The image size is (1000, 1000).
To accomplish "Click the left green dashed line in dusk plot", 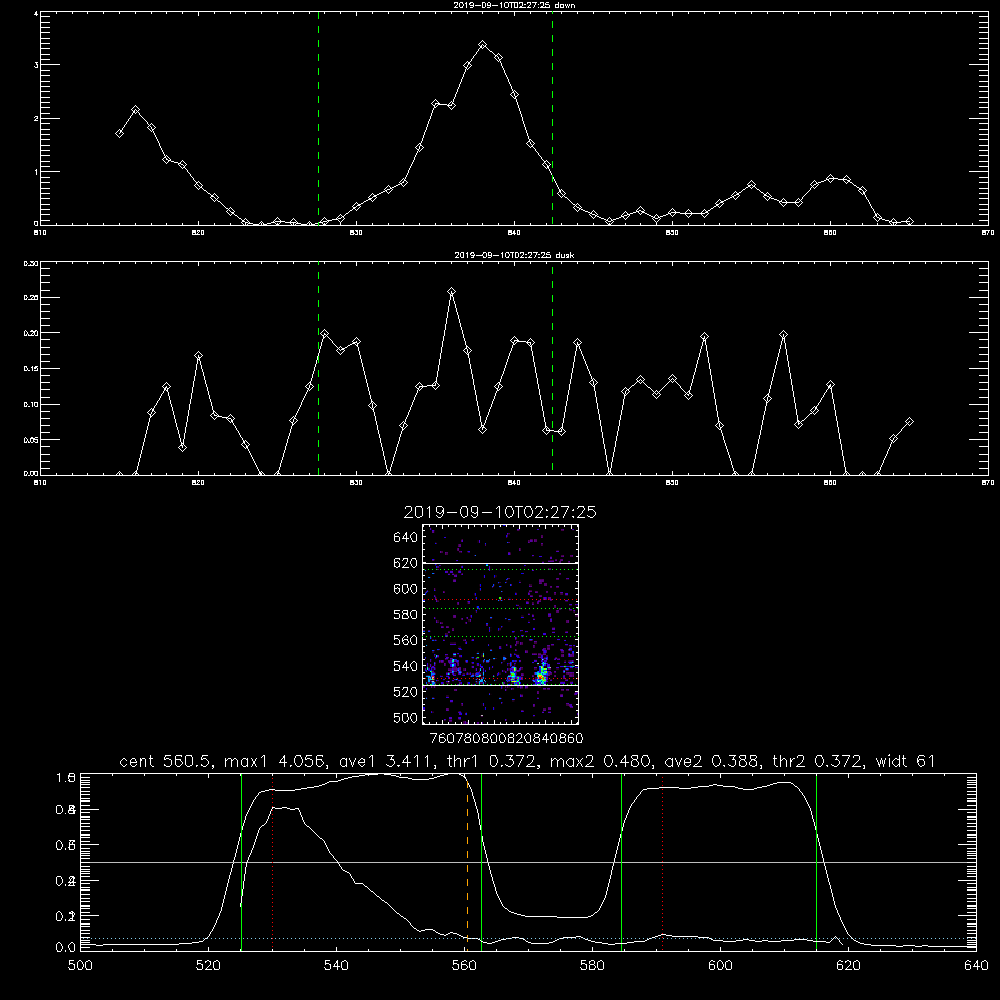I will (x=318, y=370).
